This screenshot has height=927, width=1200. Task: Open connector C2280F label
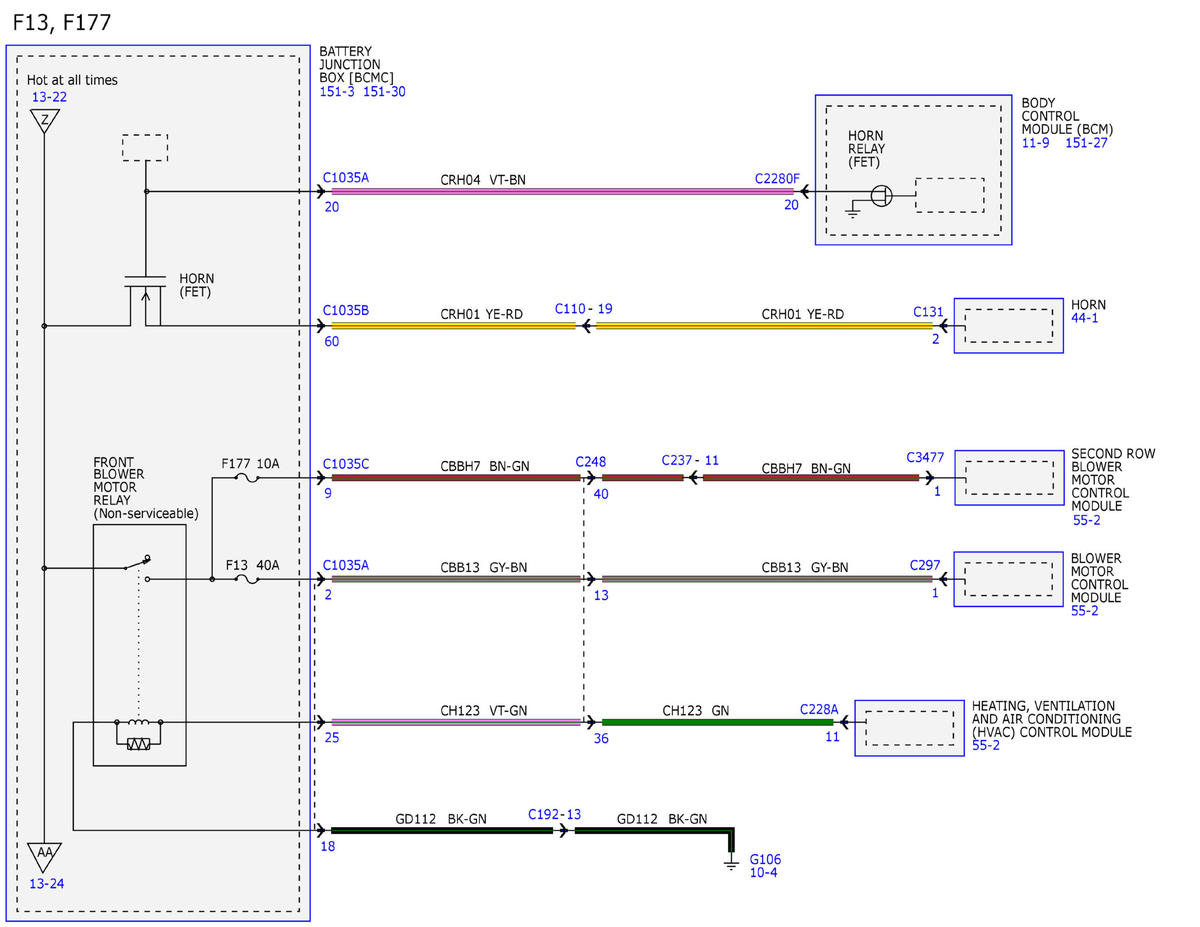[777, 178]
